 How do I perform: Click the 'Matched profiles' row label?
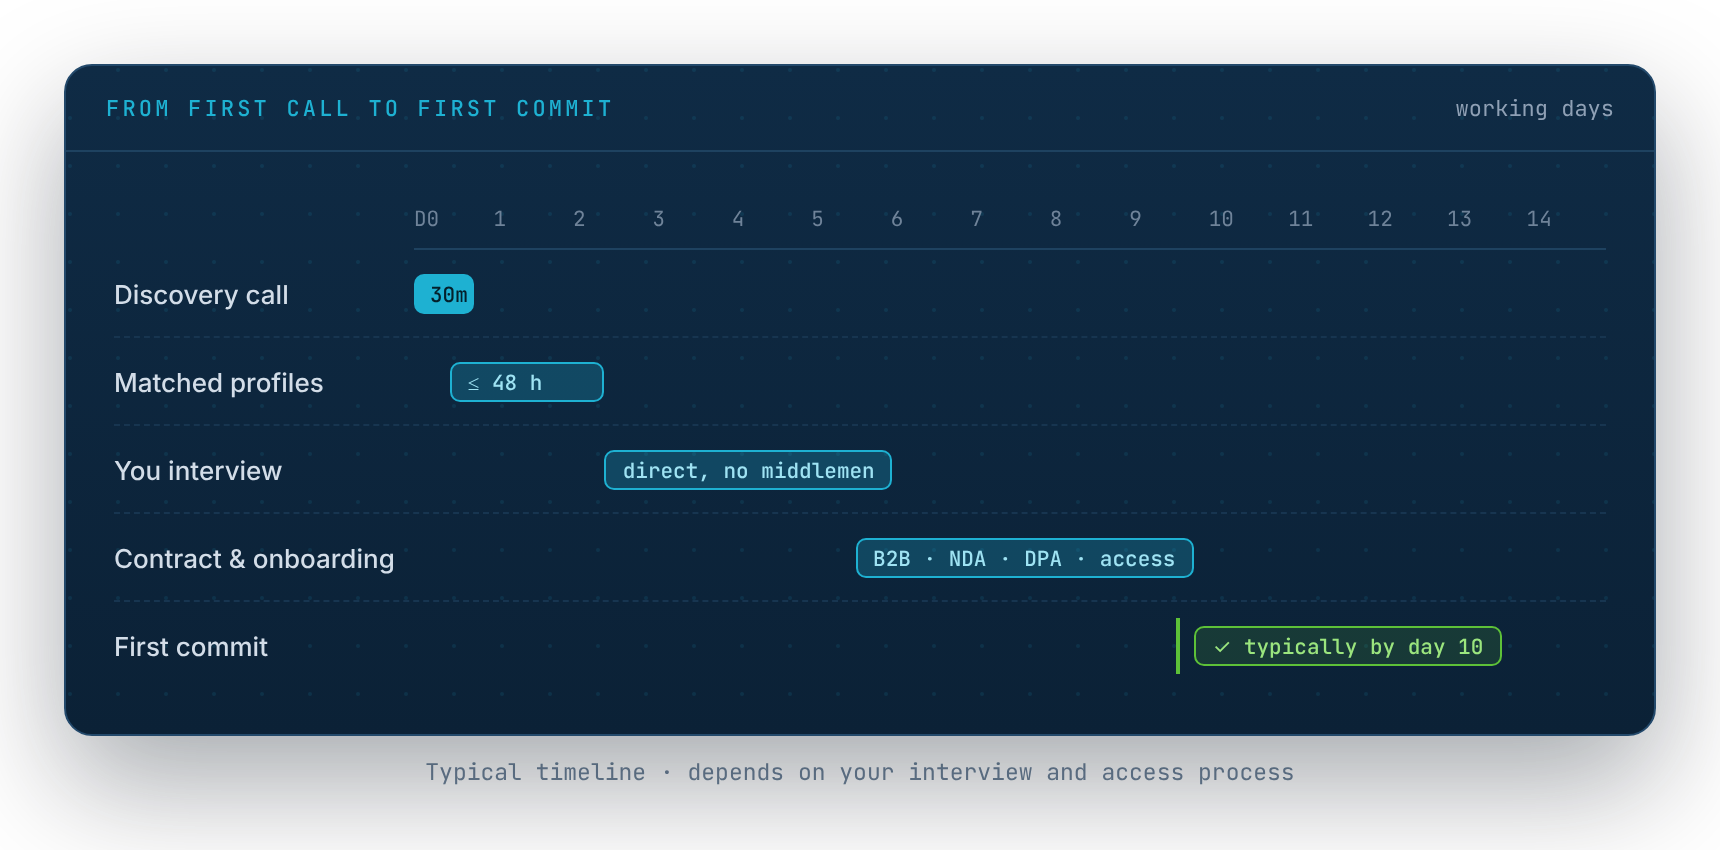pyautogui.click(x=219, y=383)
